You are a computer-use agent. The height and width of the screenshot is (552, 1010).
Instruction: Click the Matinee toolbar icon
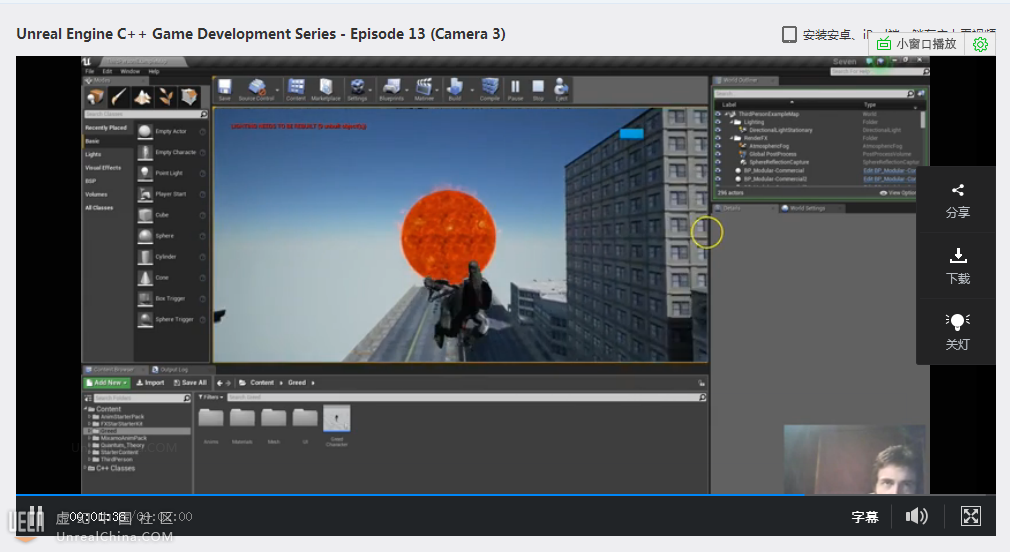tap(424, 89)
